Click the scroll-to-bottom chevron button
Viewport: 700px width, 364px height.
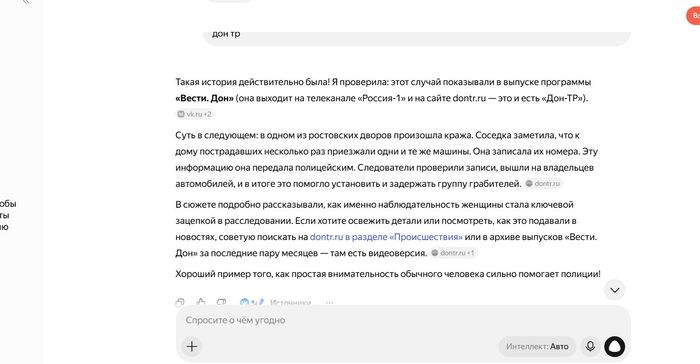(x=615, y=290)
